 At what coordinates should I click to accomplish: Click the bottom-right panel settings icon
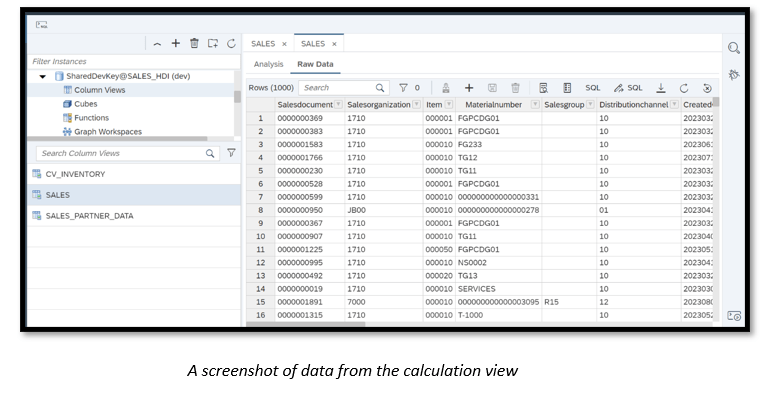click(734, 316)
